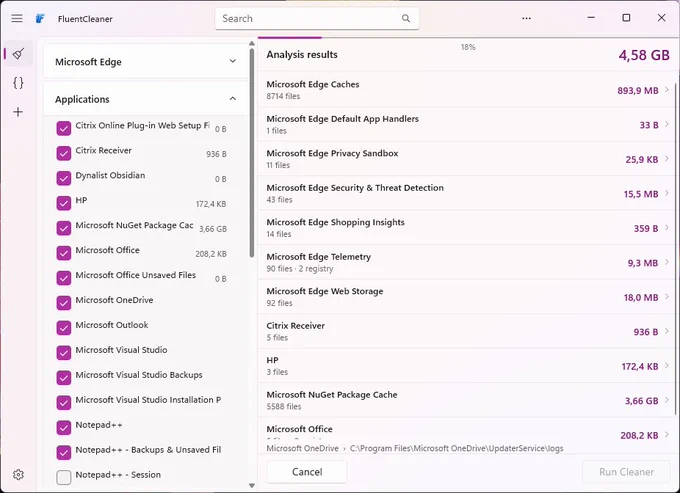Toggle the Dynalist Obsidian checkbox
680x493 pixels.
(x=64, y=178)
